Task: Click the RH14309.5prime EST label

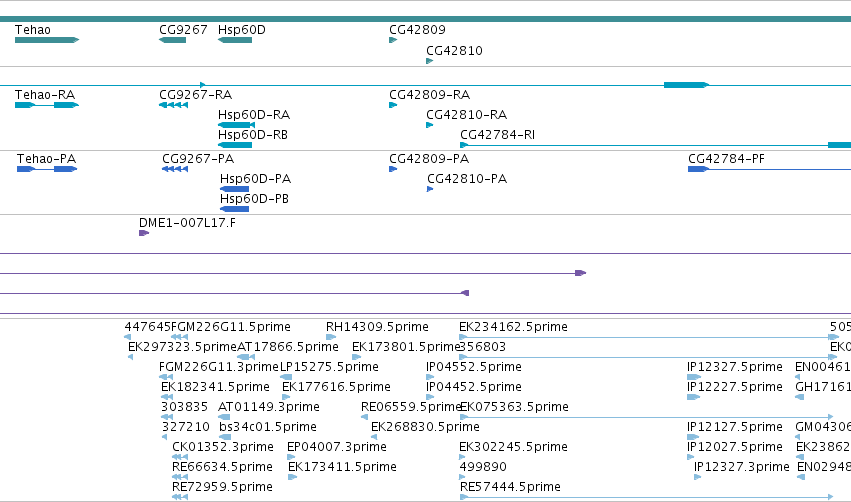Action: click(377, 327)
